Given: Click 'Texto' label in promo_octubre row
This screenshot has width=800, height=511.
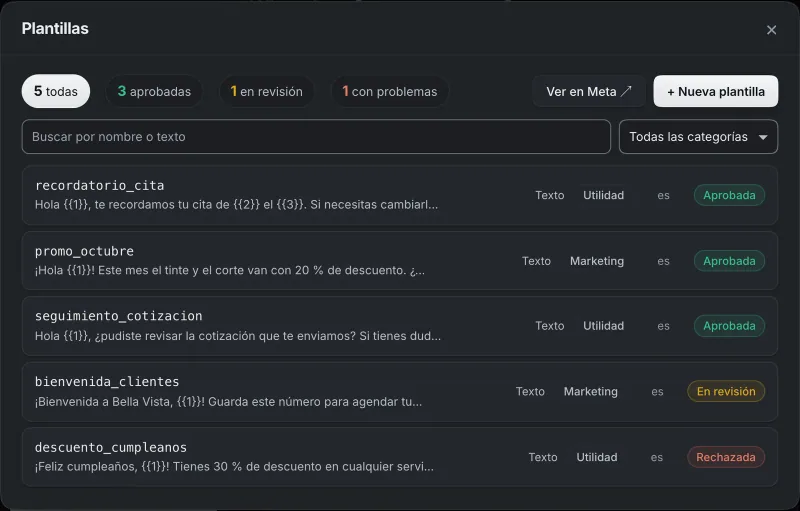Looking at the screenshot, I should pos(536,261).
